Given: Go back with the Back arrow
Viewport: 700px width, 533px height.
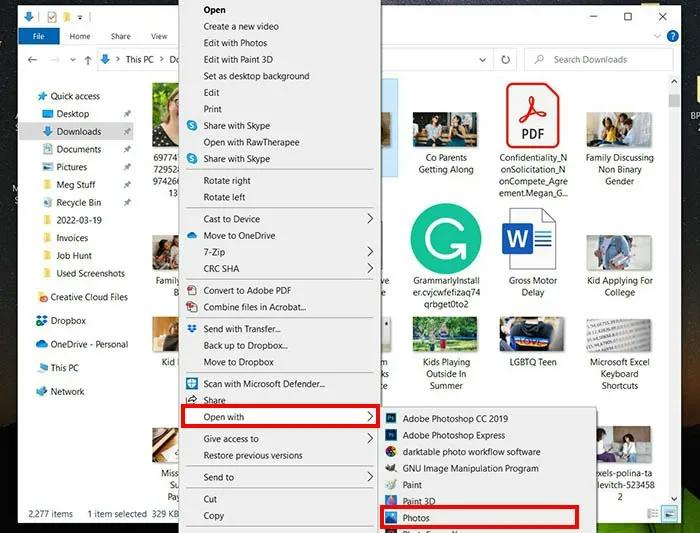Looking at the screenshot, I should point(32,59).
